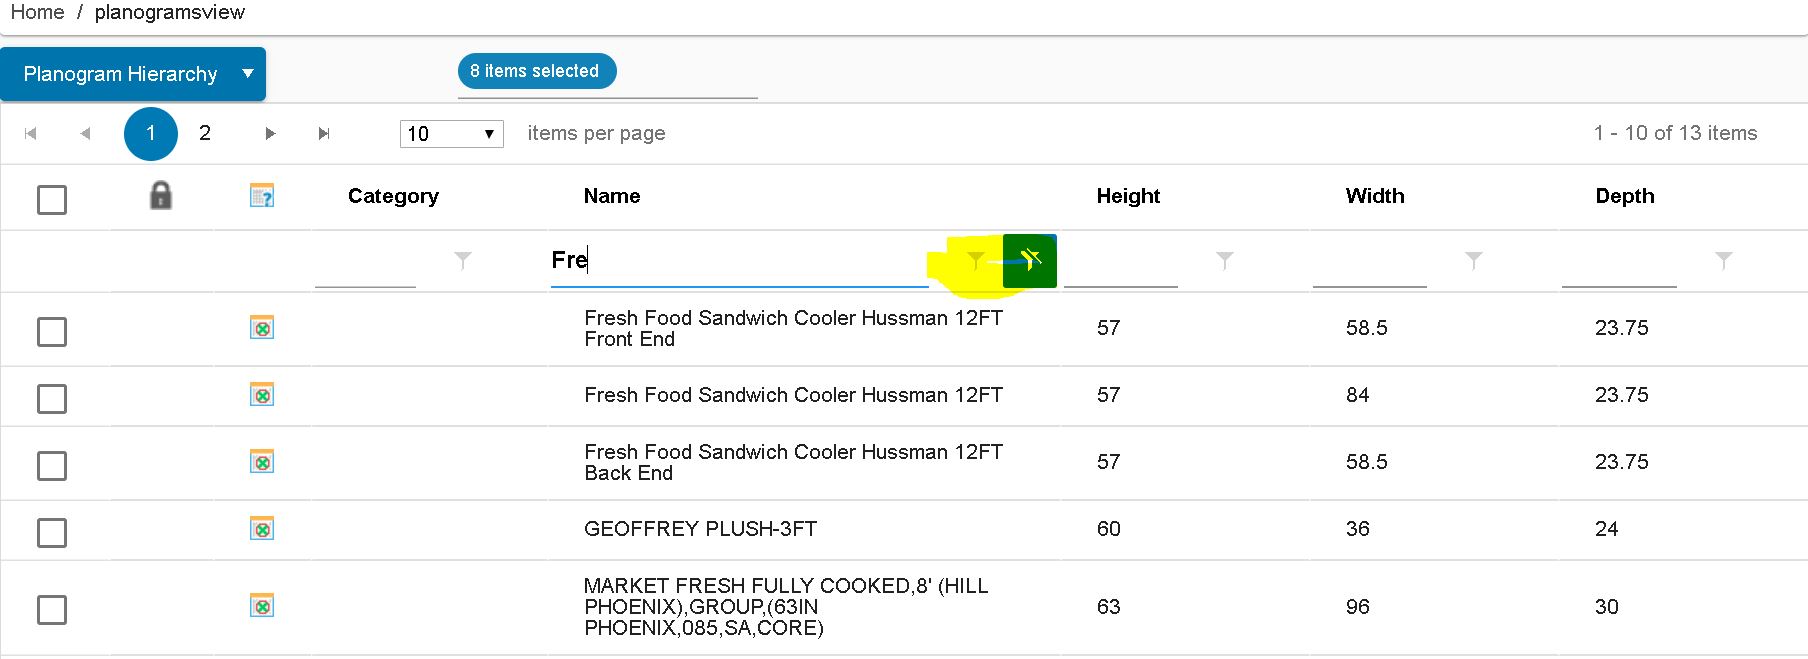1808x659 pixels.
Task: Click the 8 items selected badge
Action: (x=536, y=71)
